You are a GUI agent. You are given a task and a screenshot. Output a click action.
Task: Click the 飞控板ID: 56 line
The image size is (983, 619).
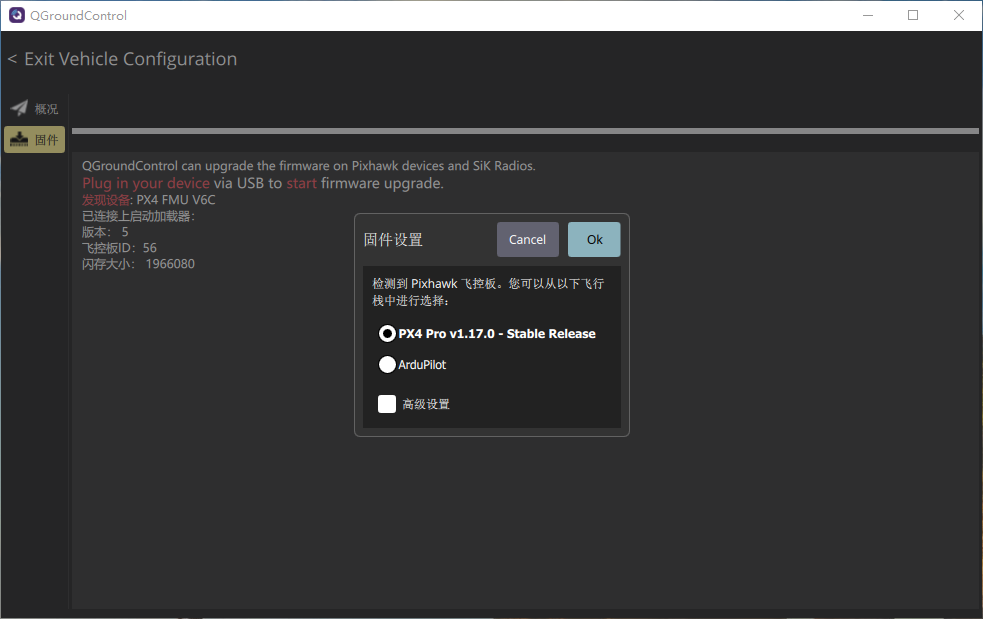[119, 248]
